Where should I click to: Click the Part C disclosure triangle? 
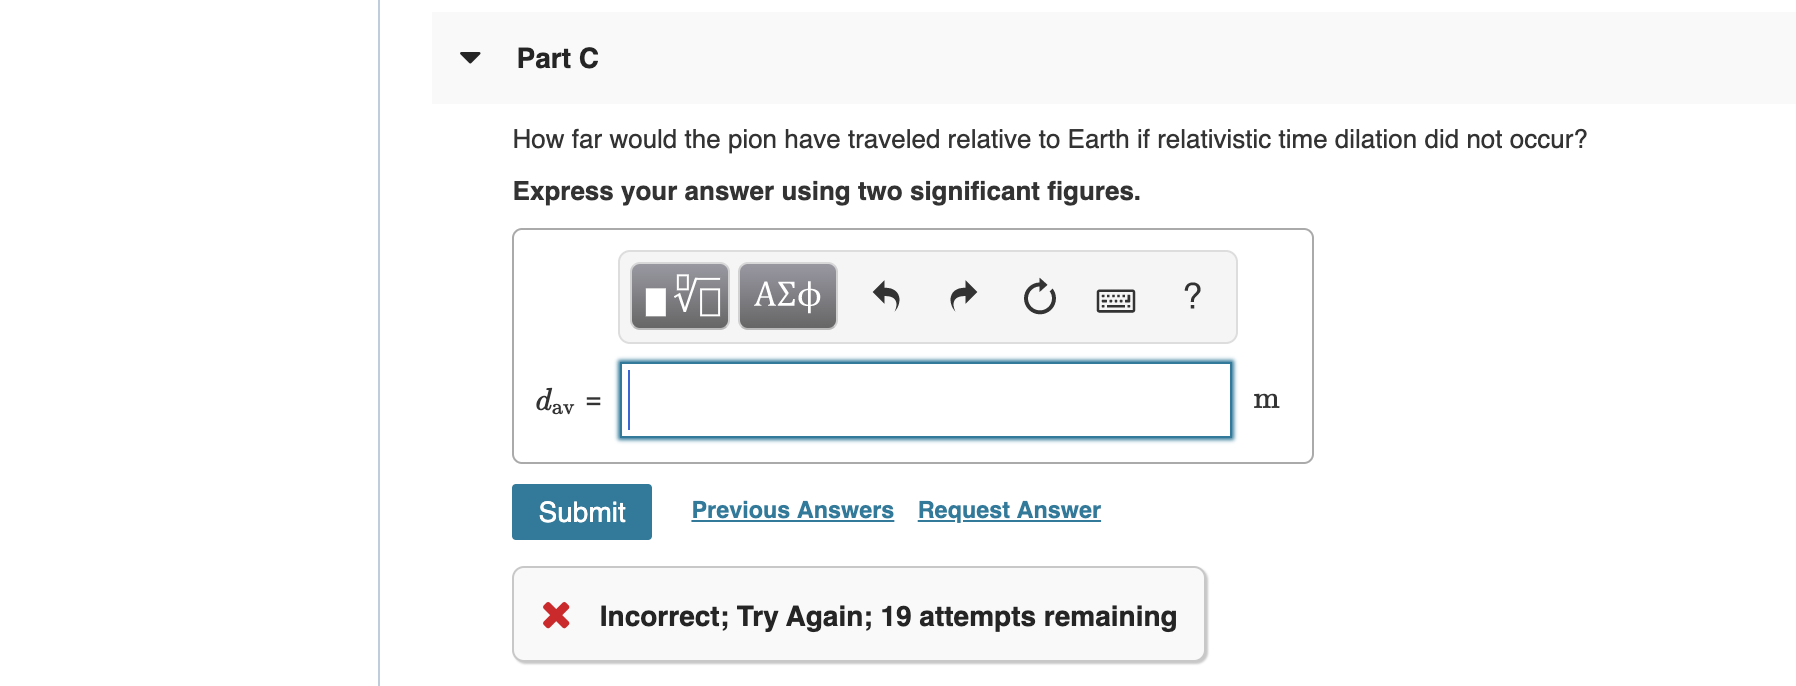tap(470, 58)
